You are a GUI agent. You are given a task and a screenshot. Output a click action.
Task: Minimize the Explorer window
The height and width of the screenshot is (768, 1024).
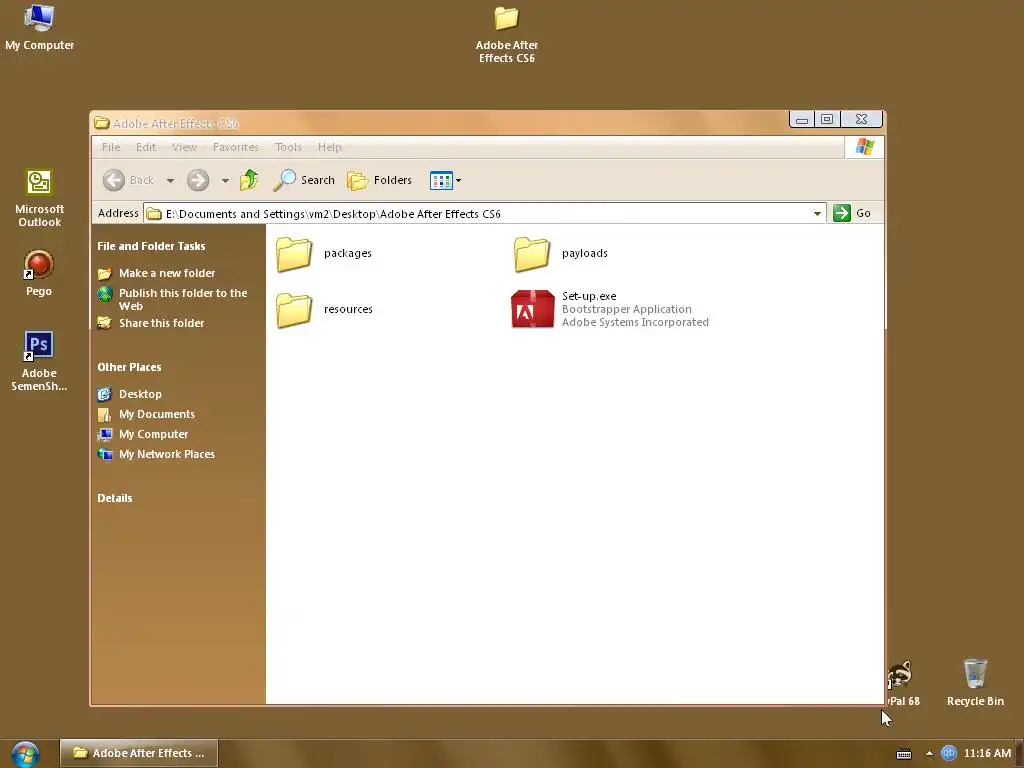point(802,119)
